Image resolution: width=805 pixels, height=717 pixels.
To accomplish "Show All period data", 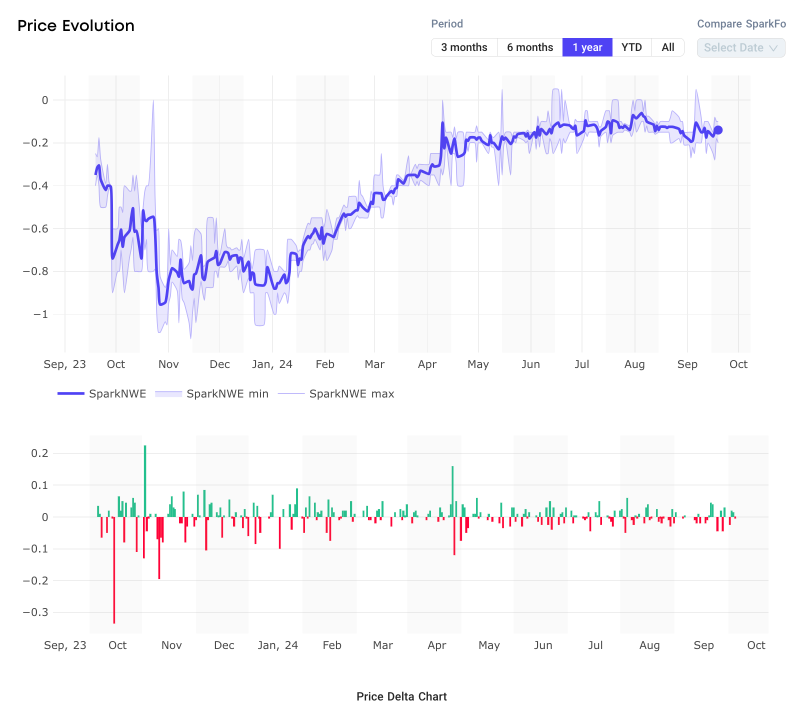I will click(x=668, y=47).
